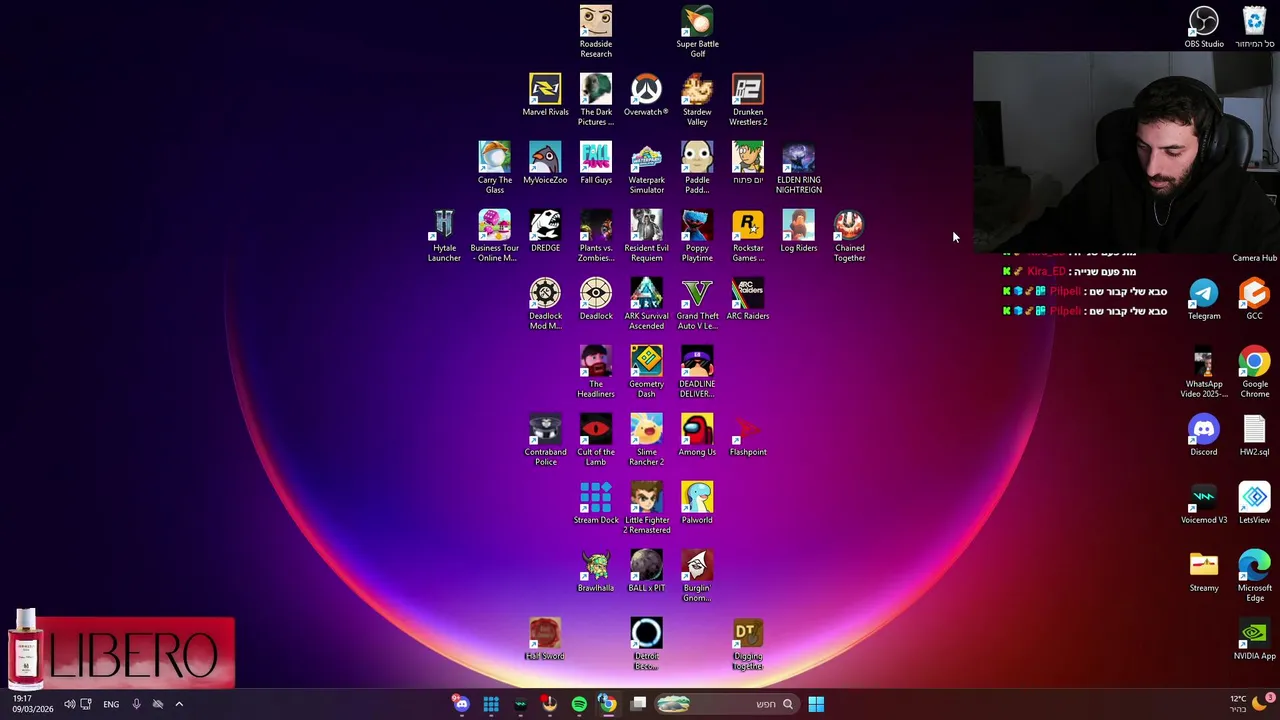The image size is (1280, 720).
Task: Open Stream Dock desktop shortcut
Action: click(596, 503)
